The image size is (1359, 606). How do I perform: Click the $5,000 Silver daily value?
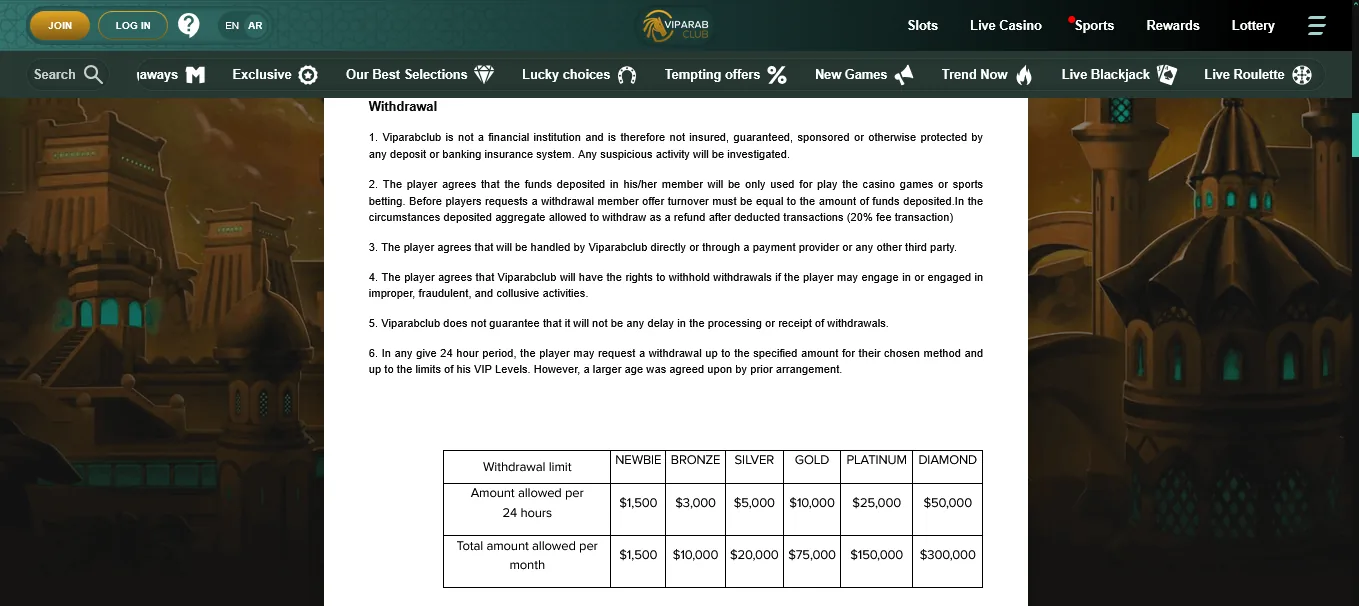[754, 503]
